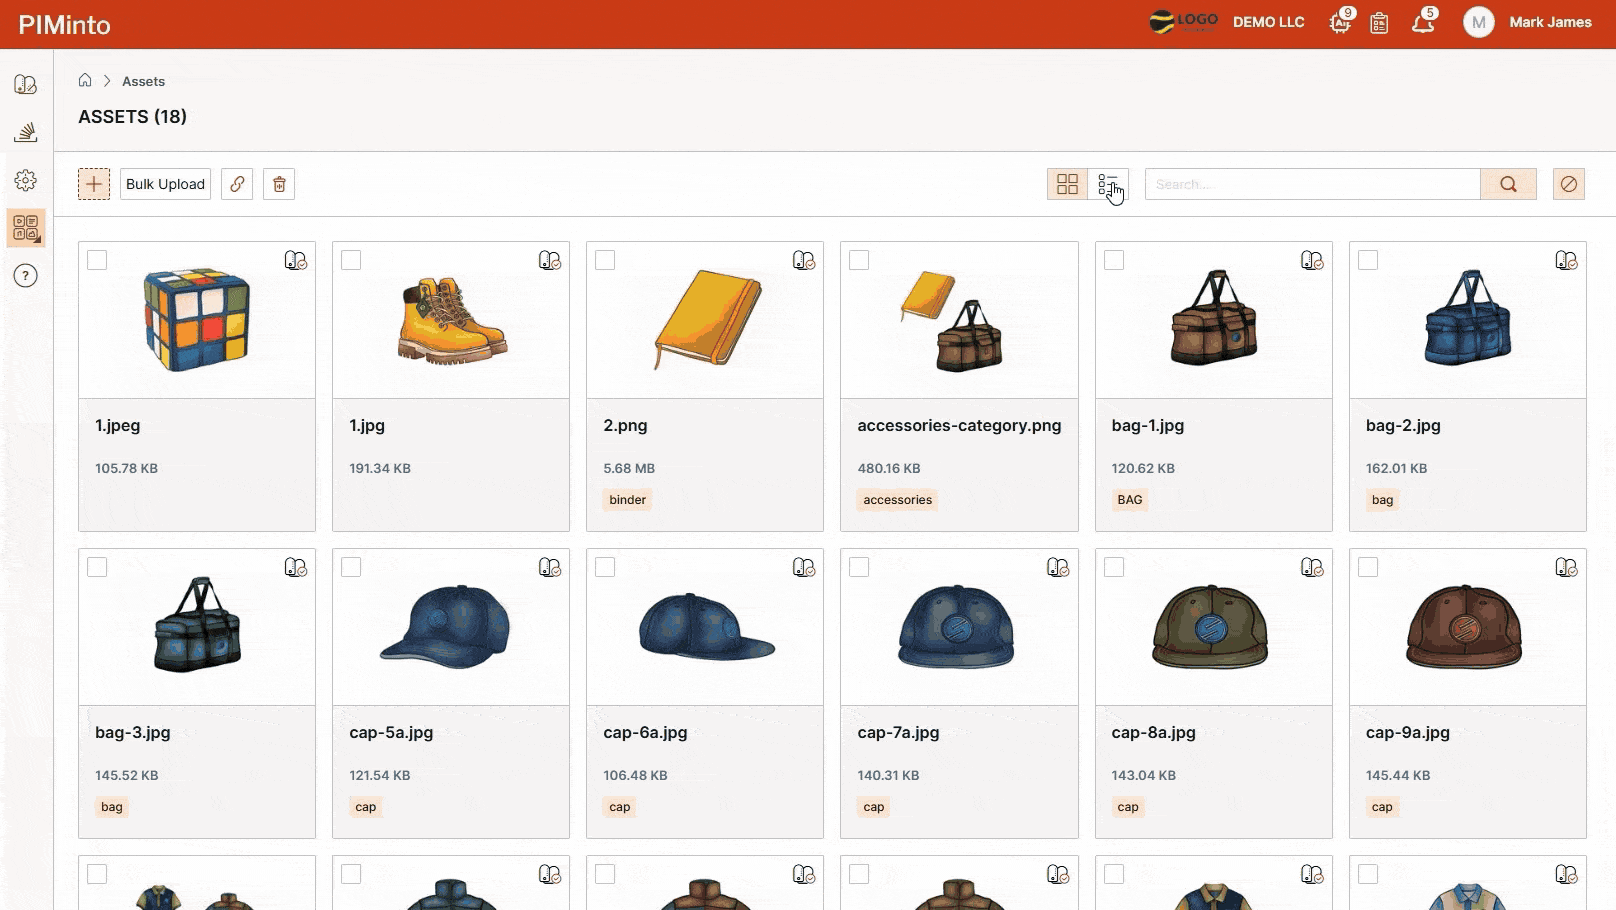Click the Assets breadcrumb item

tap(143, 81)
